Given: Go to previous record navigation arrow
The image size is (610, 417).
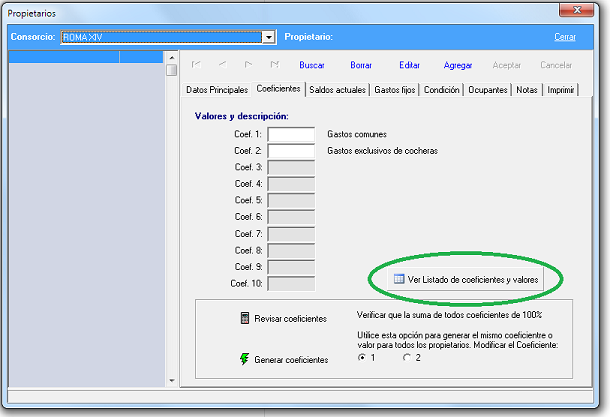Looking at the screenshot, I should (222, 65).
